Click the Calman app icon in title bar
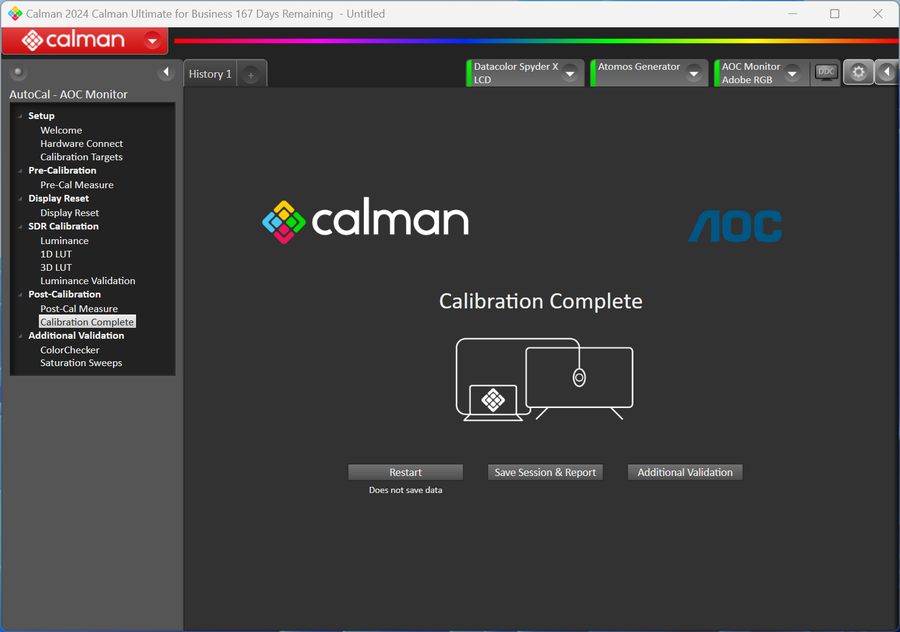The height and width of the screenshot is (632, 900). (15, 13)
